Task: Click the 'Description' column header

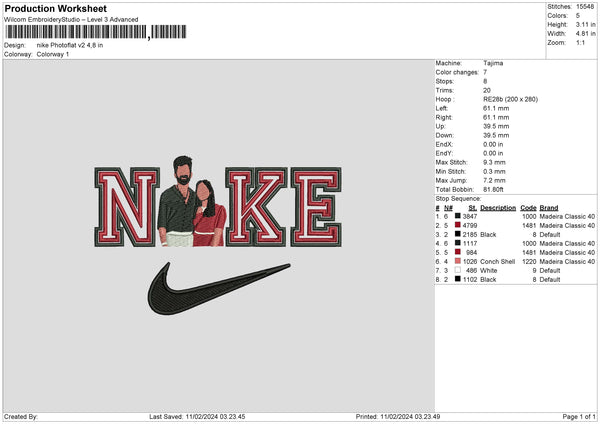Action: (498, 208)
